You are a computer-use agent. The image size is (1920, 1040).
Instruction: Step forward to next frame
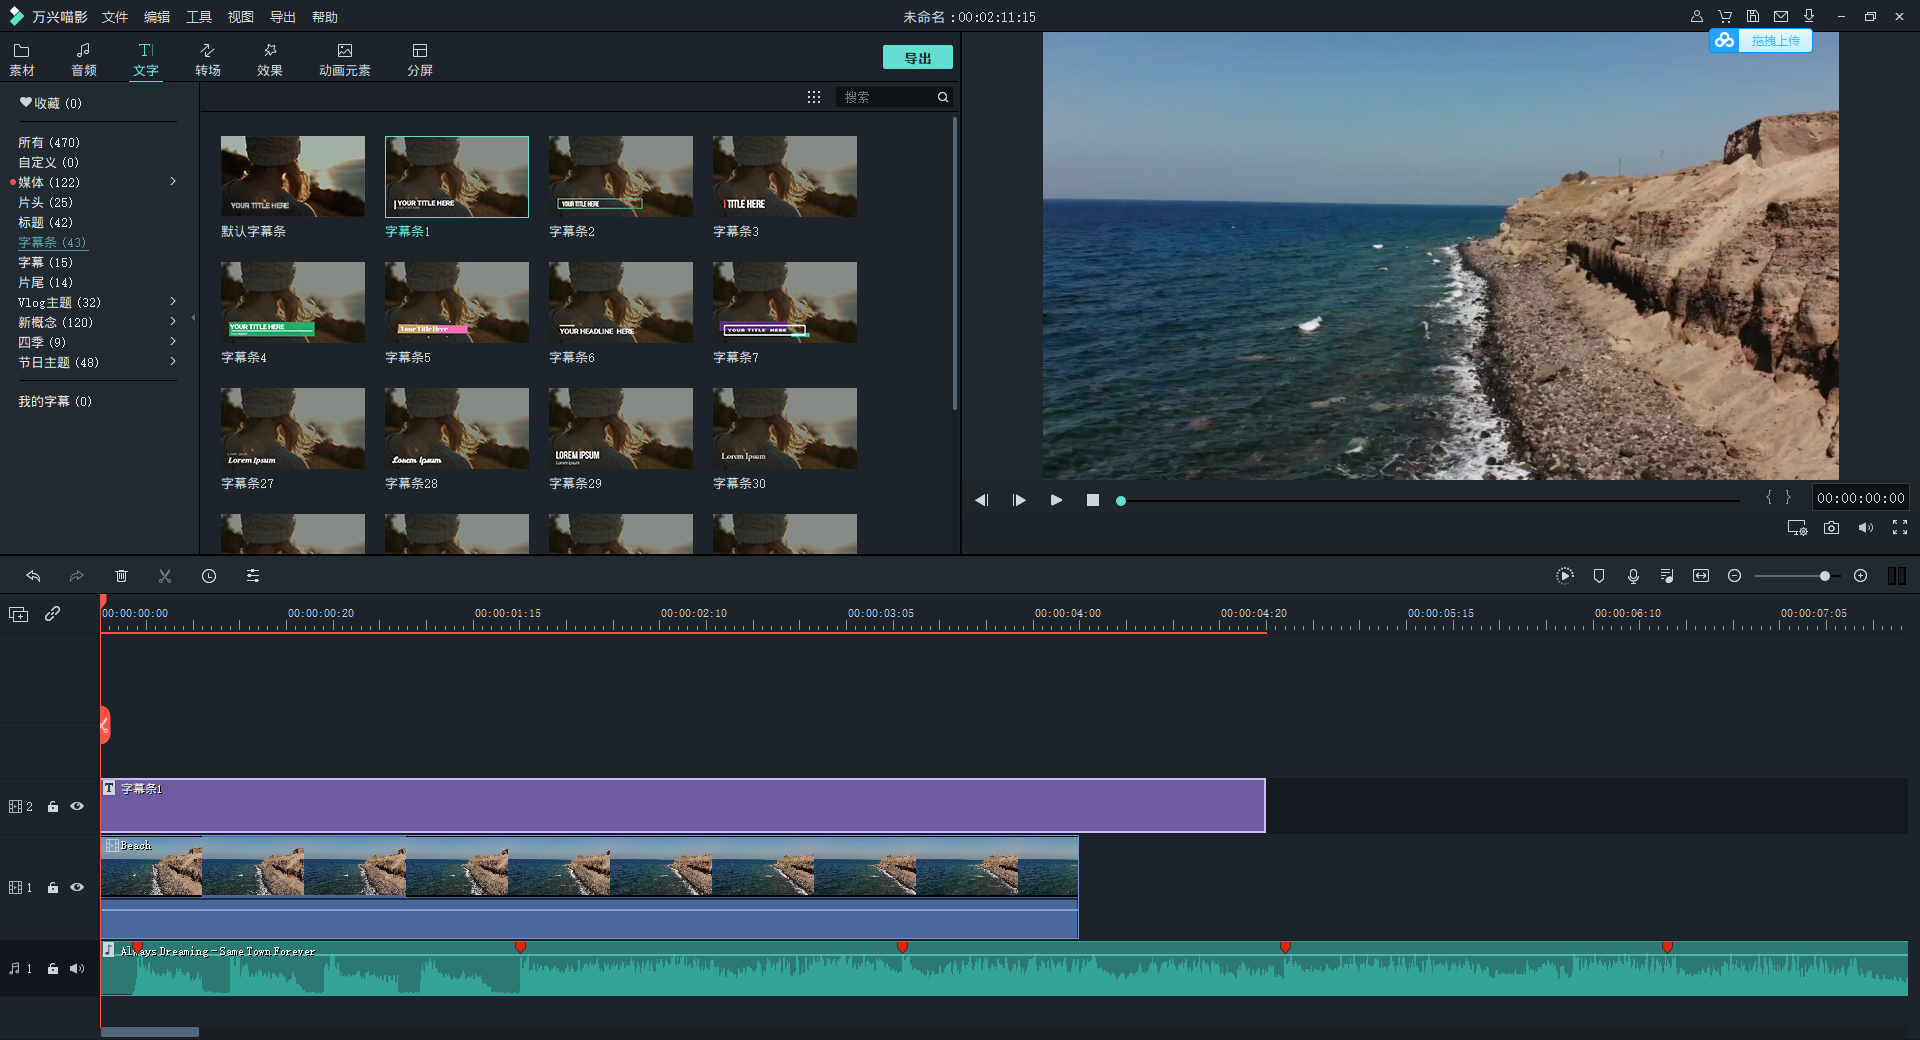(1019, 500)
